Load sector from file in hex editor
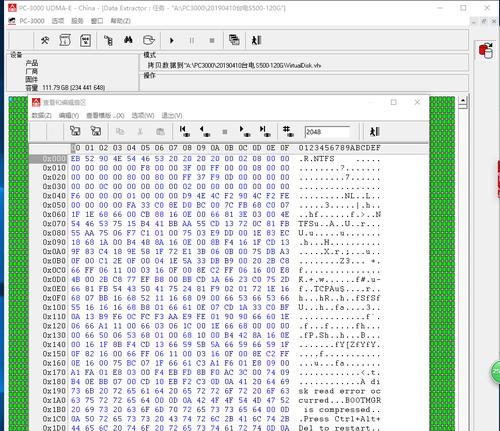The height and width of the screenshot is (431, 500). pos(75,131)
